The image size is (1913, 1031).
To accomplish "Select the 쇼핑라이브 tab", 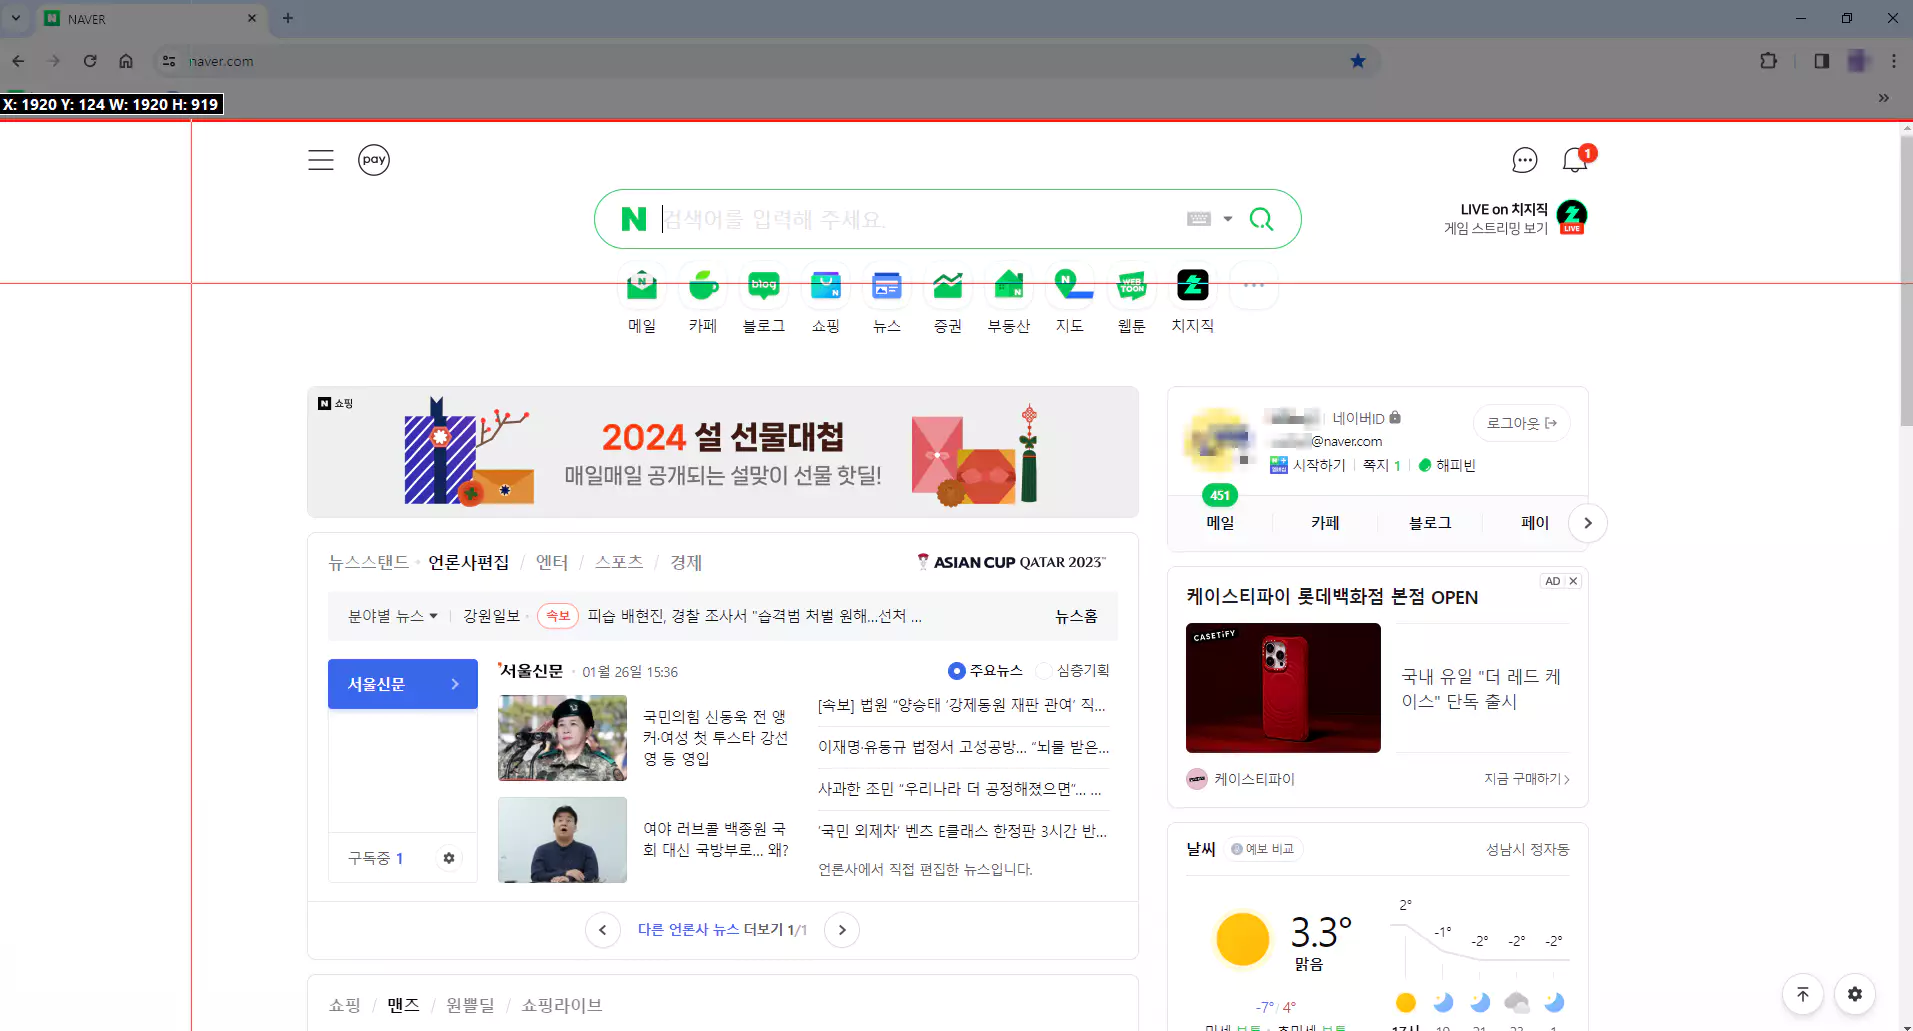I will (x=562, y=1005).
